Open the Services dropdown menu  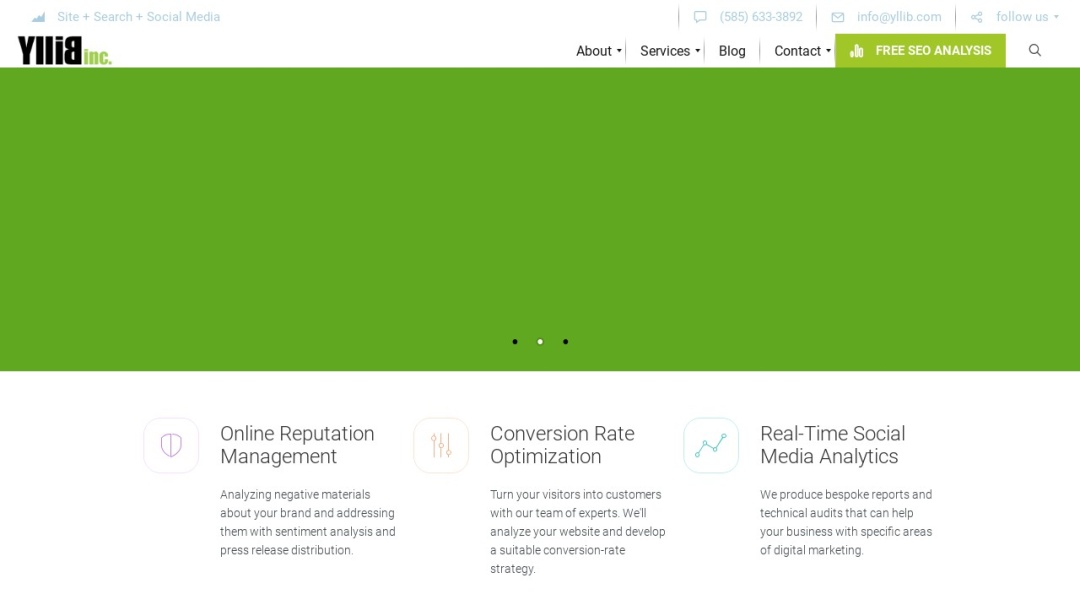665,50
